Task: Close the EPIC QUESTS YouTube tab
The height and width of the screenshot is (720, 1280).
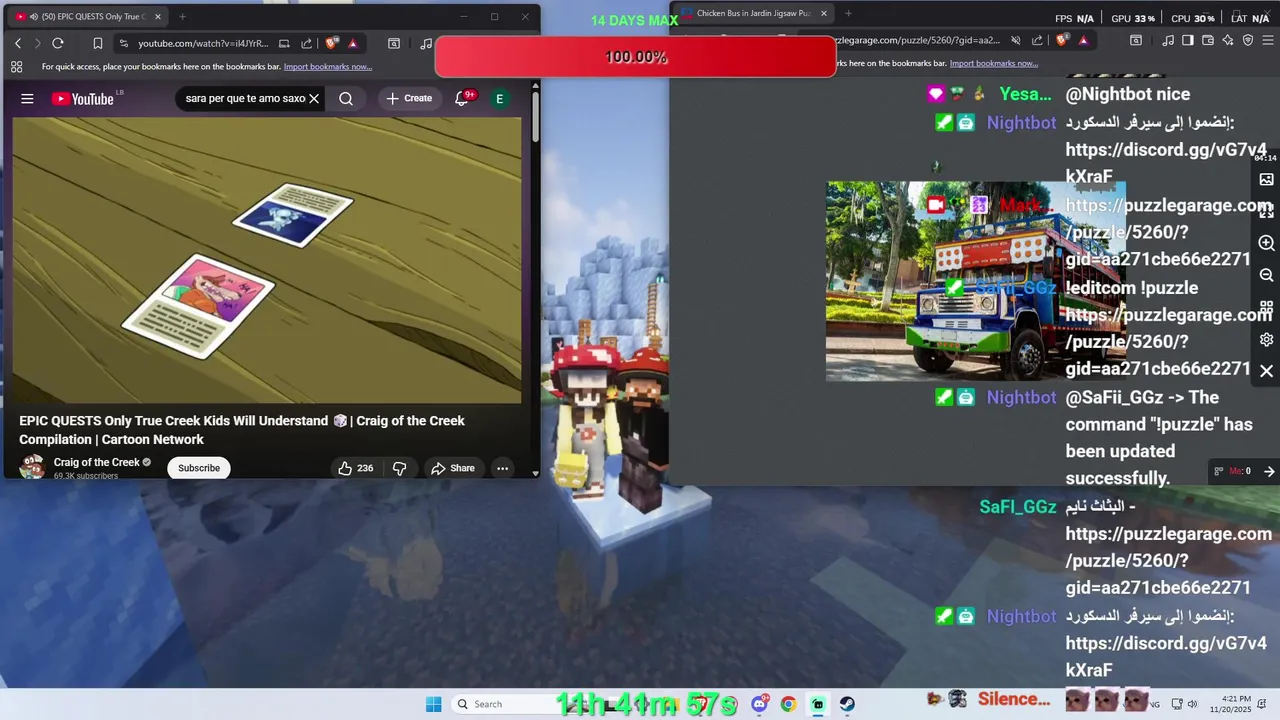Action: click(158, 16)
